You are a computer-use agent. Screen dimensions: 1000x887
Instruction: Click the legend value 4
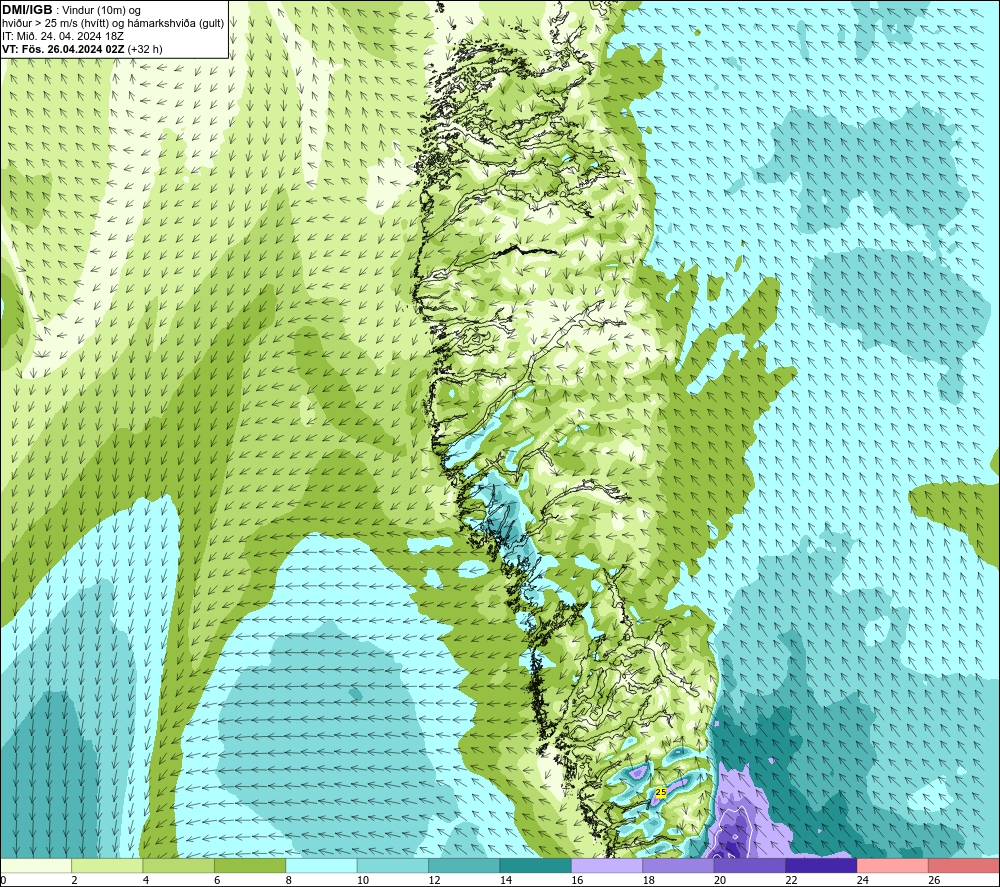(146, 880)
